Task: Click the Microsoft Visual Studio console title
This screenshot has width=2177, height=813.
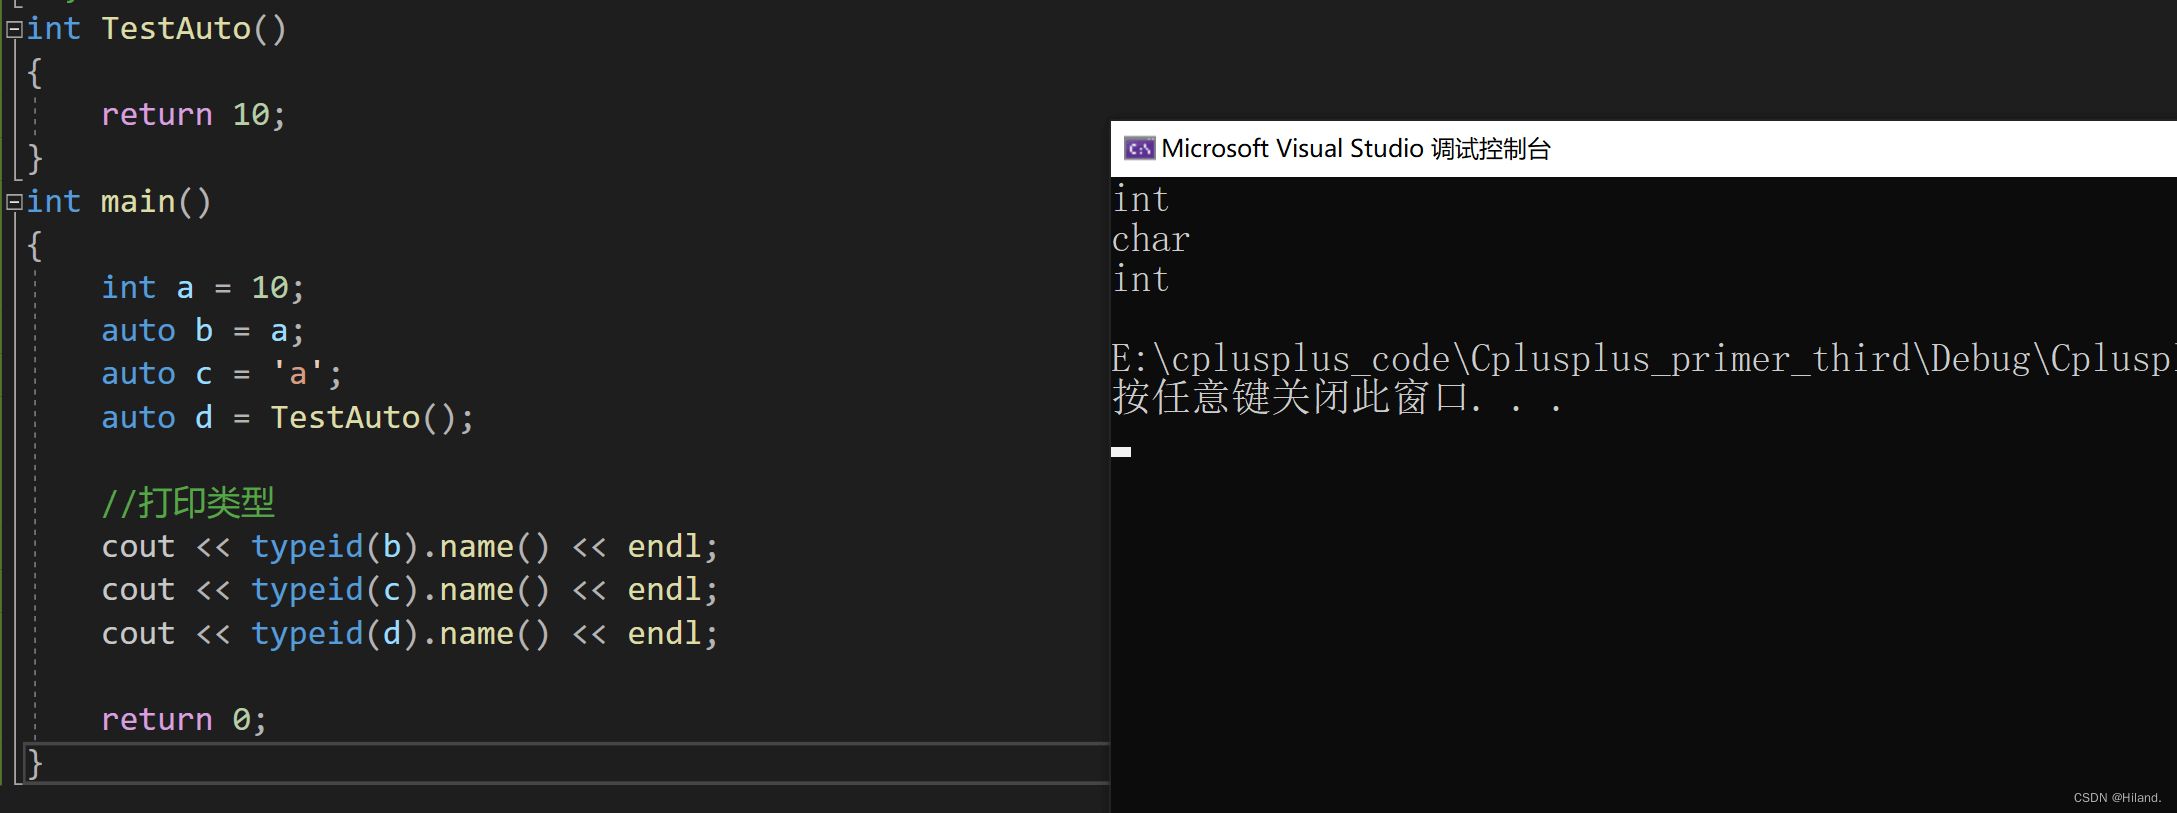Action: coord(1355,149)
